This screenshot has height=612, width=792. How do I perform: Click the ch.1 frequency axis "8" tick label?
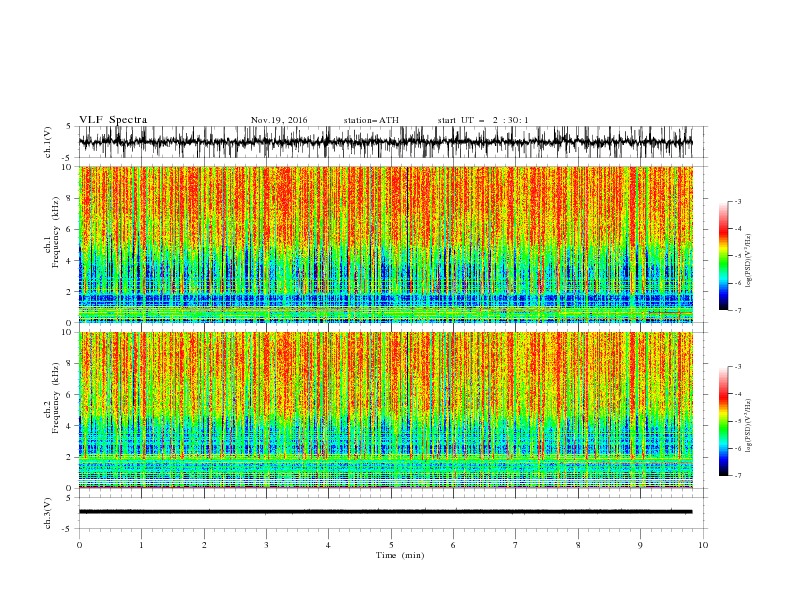[69, 198]
